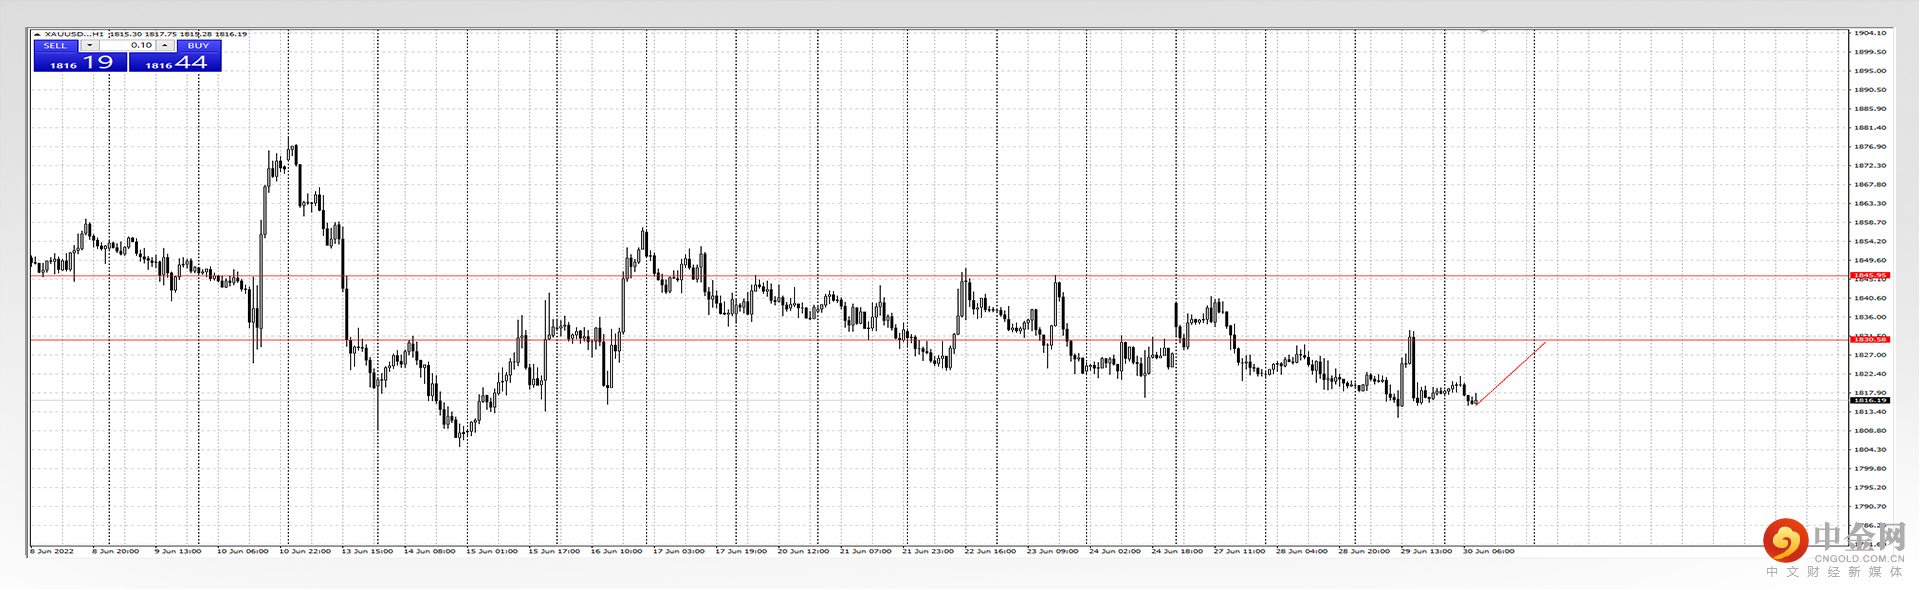
Task: Click the 1904.10 price scale label
Action: click(1869, 33)
